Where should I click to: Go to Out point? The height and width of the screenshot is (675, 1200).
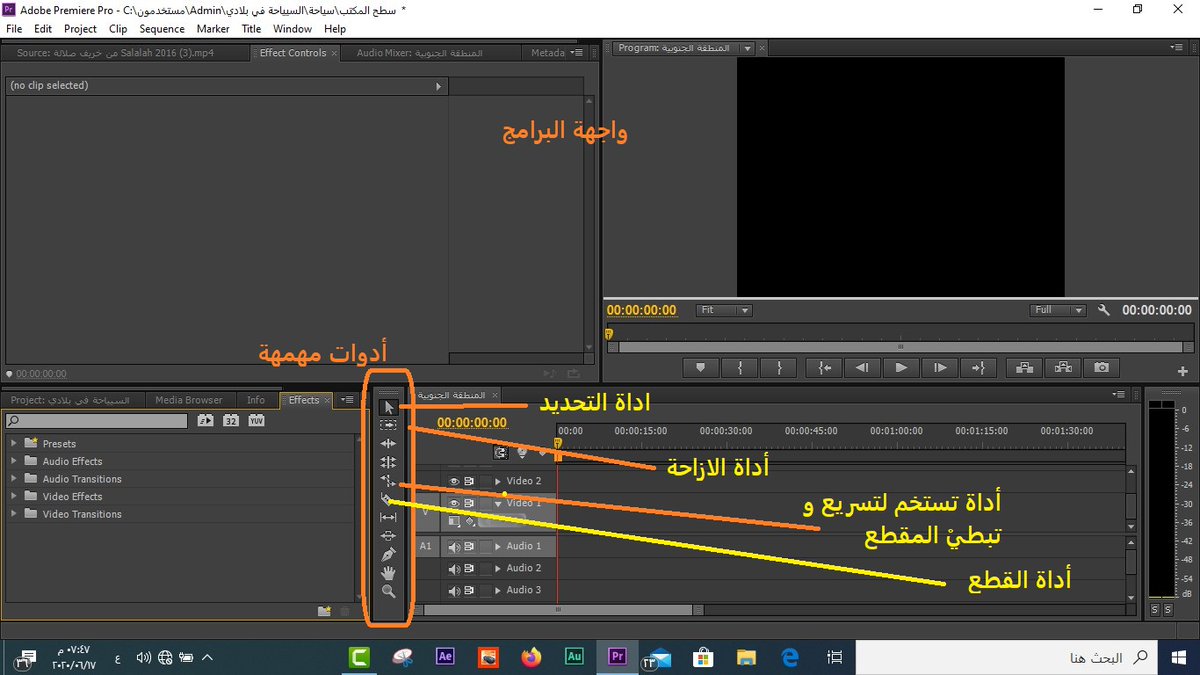coord(979,368)
